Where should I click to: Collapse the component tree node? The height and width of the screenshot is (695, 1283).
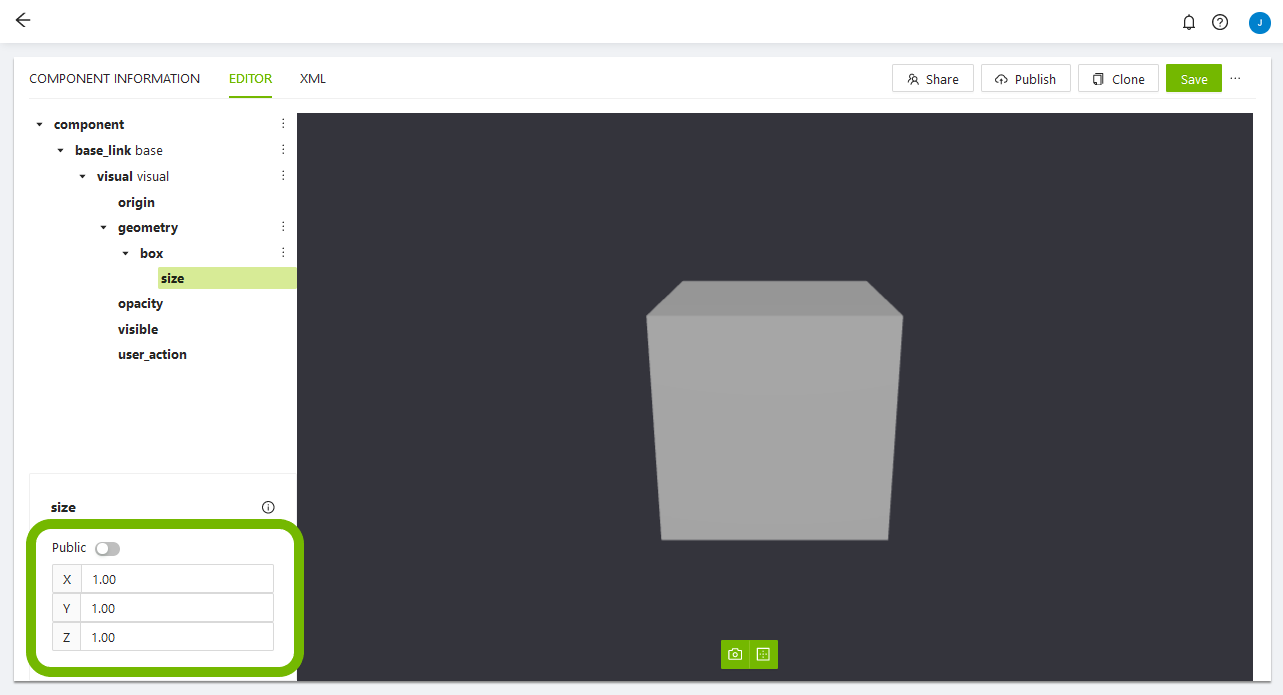click(x=40, y=125)
